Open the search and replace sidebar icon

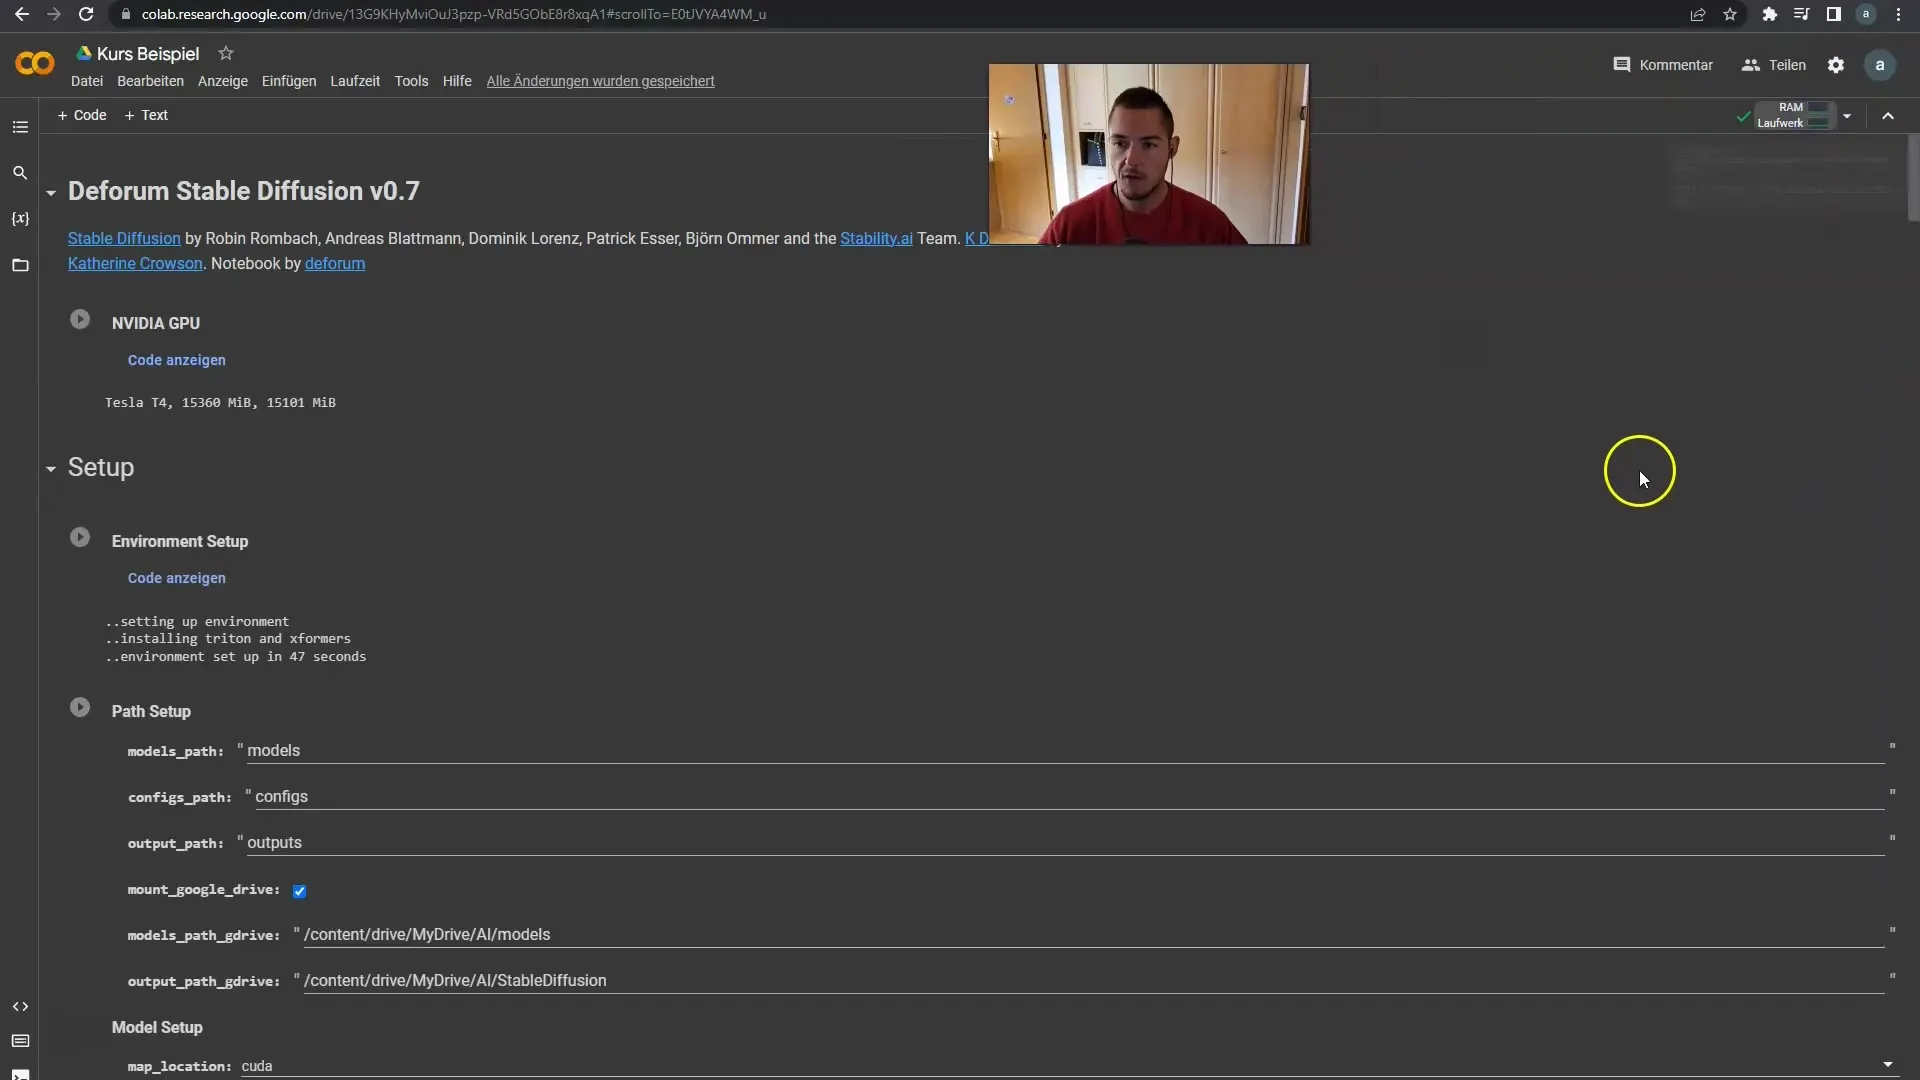point(20,173)
